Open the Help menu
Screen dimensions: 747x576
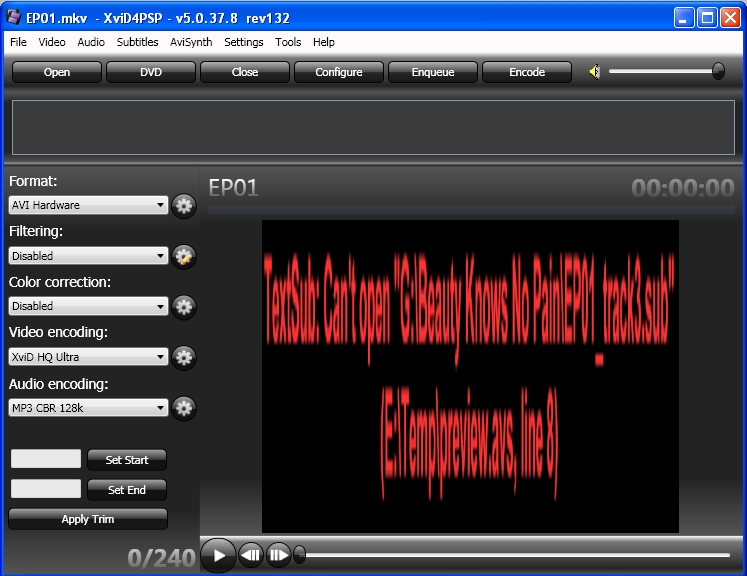(x=323, y=42)
